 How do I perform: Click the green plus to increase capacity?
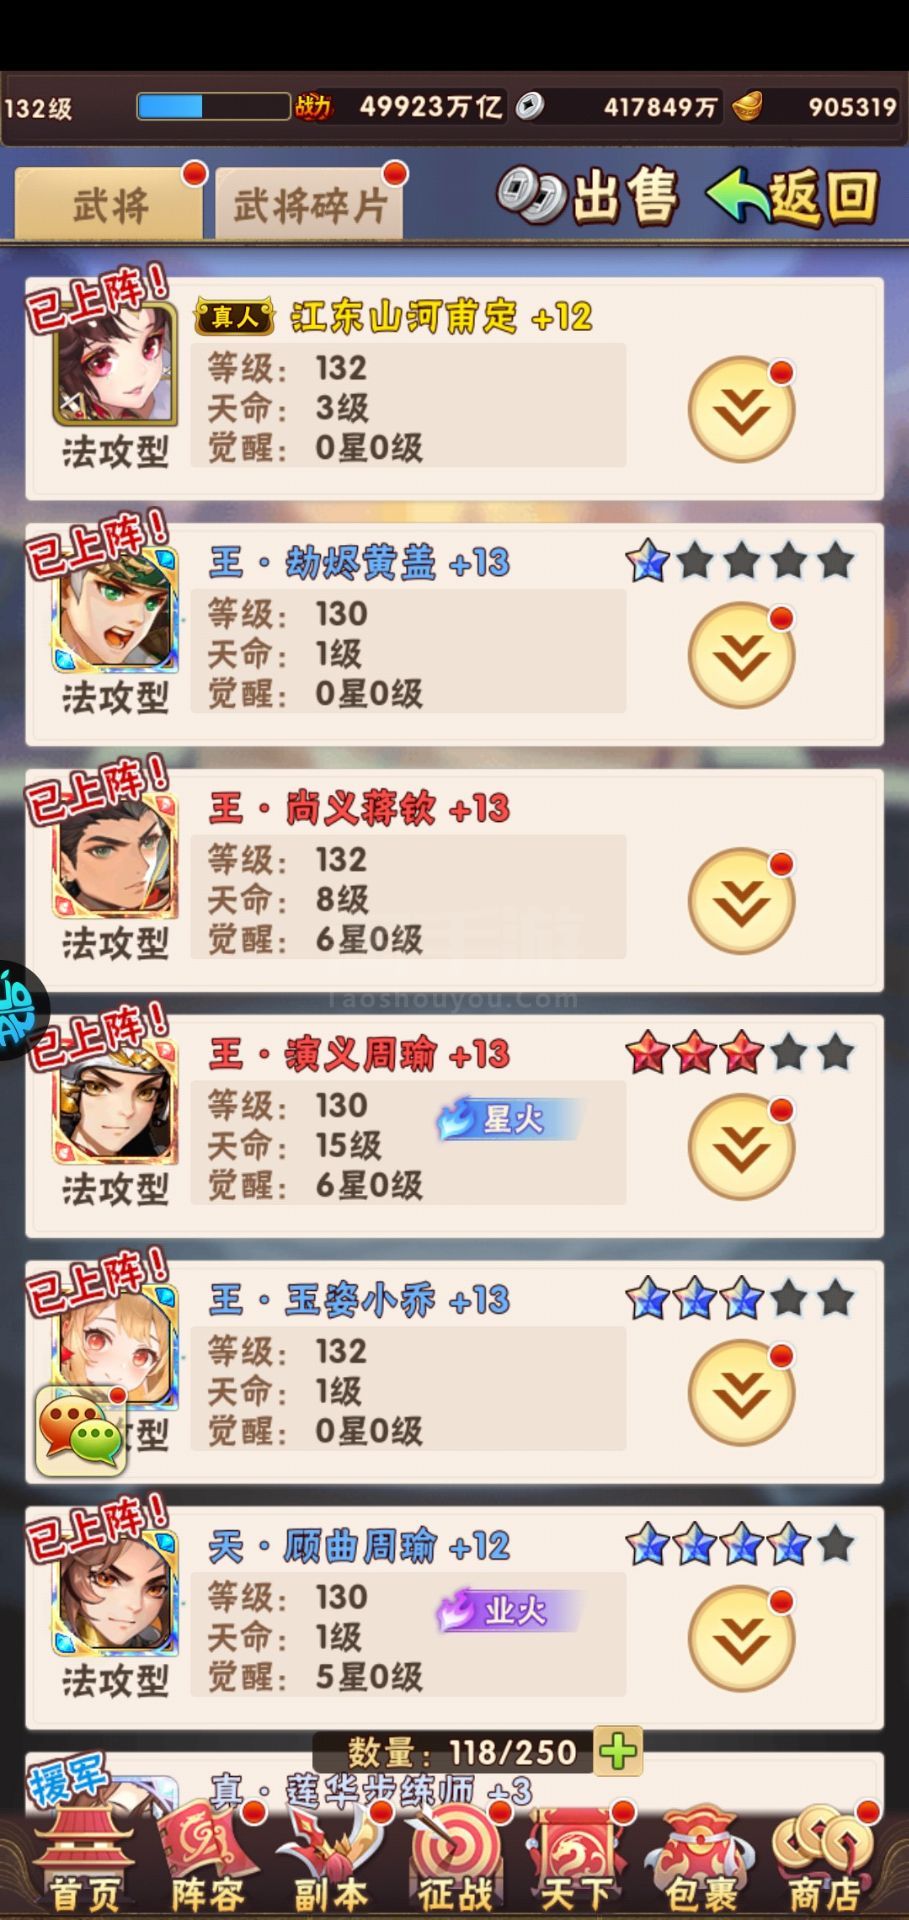pyautogui.click(x=617, y=1751)
